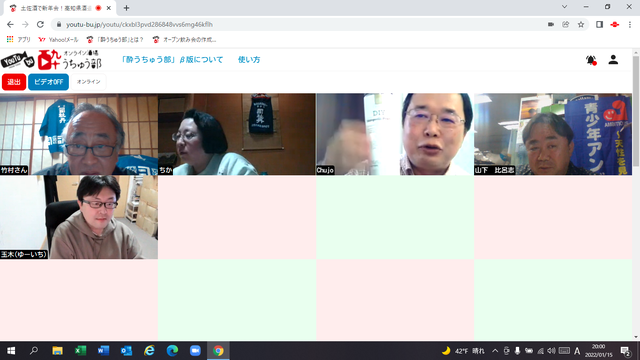Open File Explorer from taskbar
640x360 pixels.
57,351
